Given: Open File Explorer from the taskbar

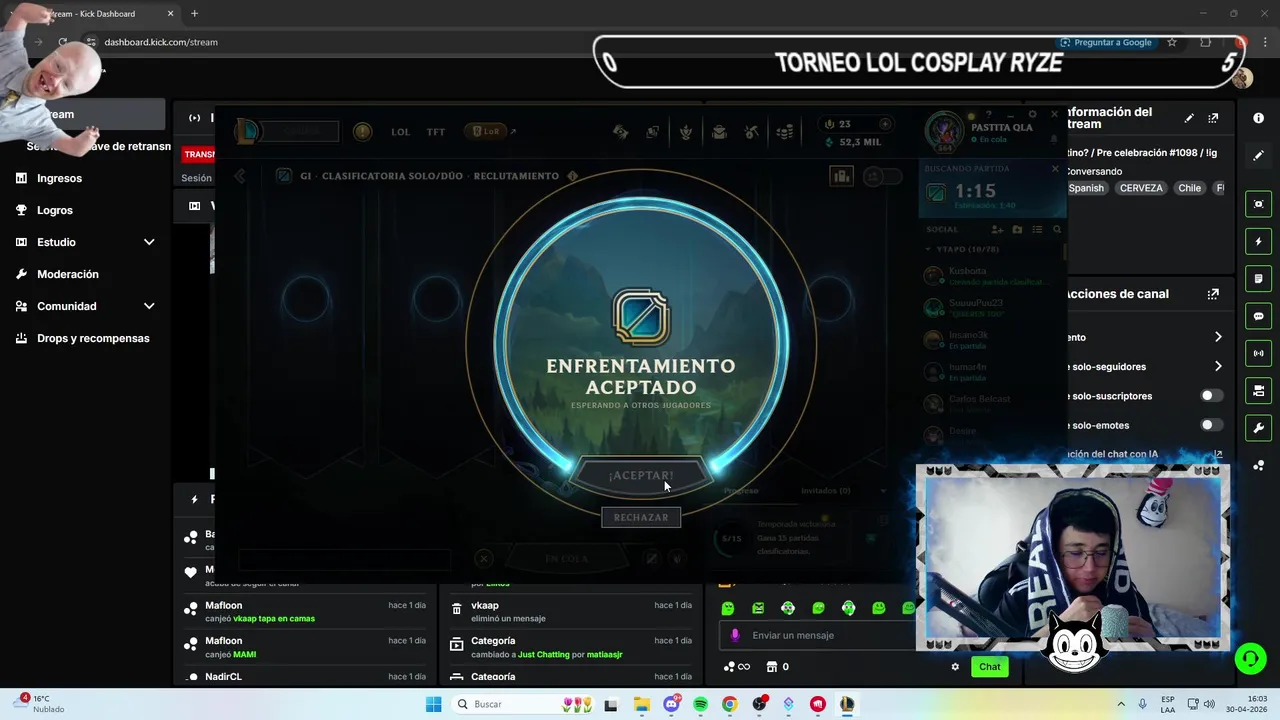Looking at the screenshot, I should tap(641, 704).
